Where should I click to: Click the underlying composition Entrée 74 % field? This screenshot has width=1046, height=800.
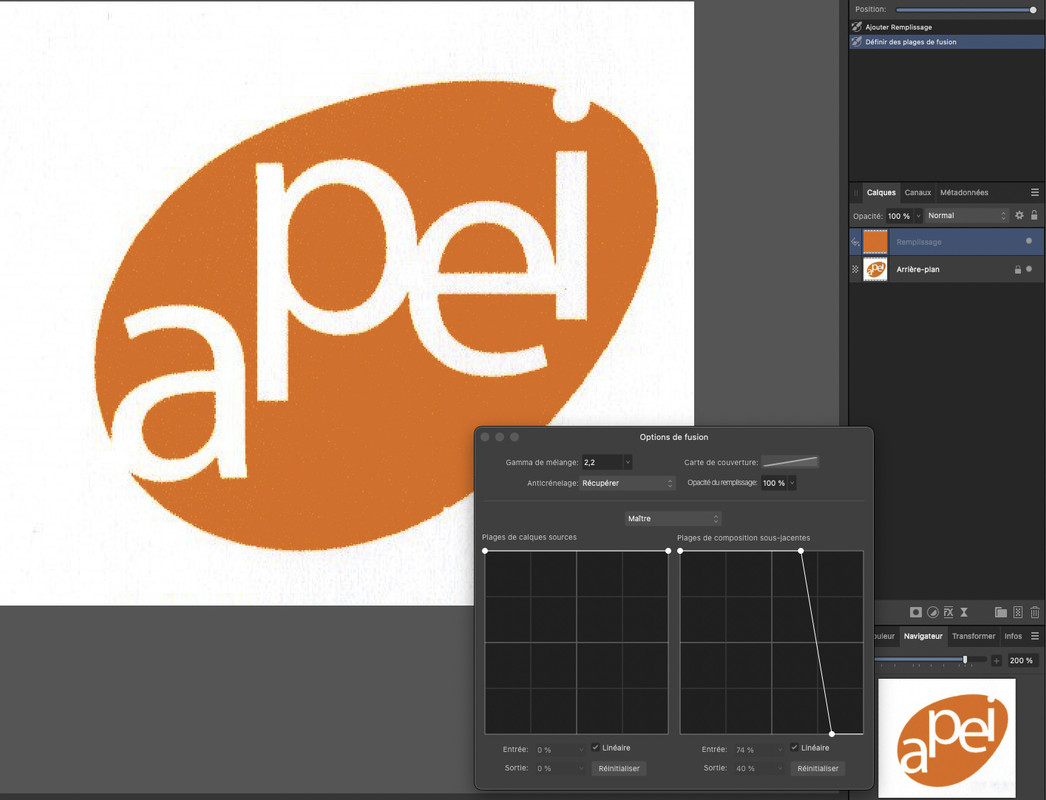pos(754,750)
